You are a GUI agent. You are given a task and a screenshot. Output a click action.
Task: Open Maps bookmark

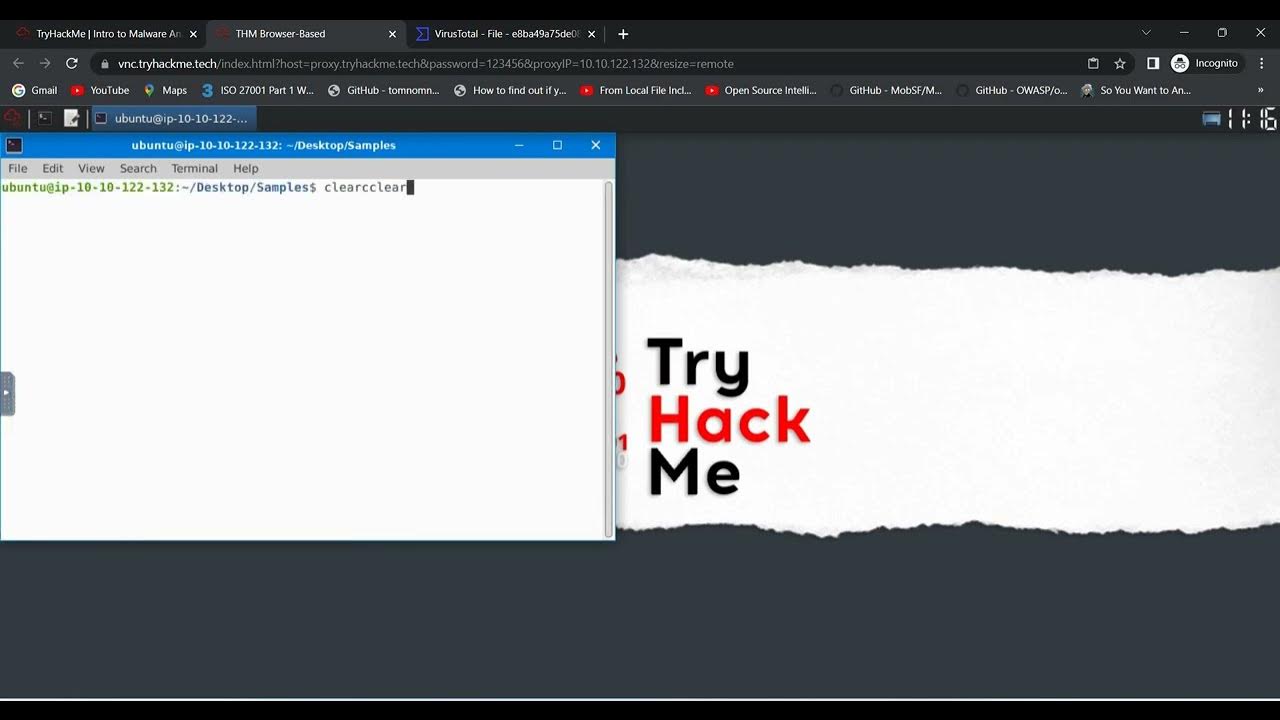tap(165, 90)
